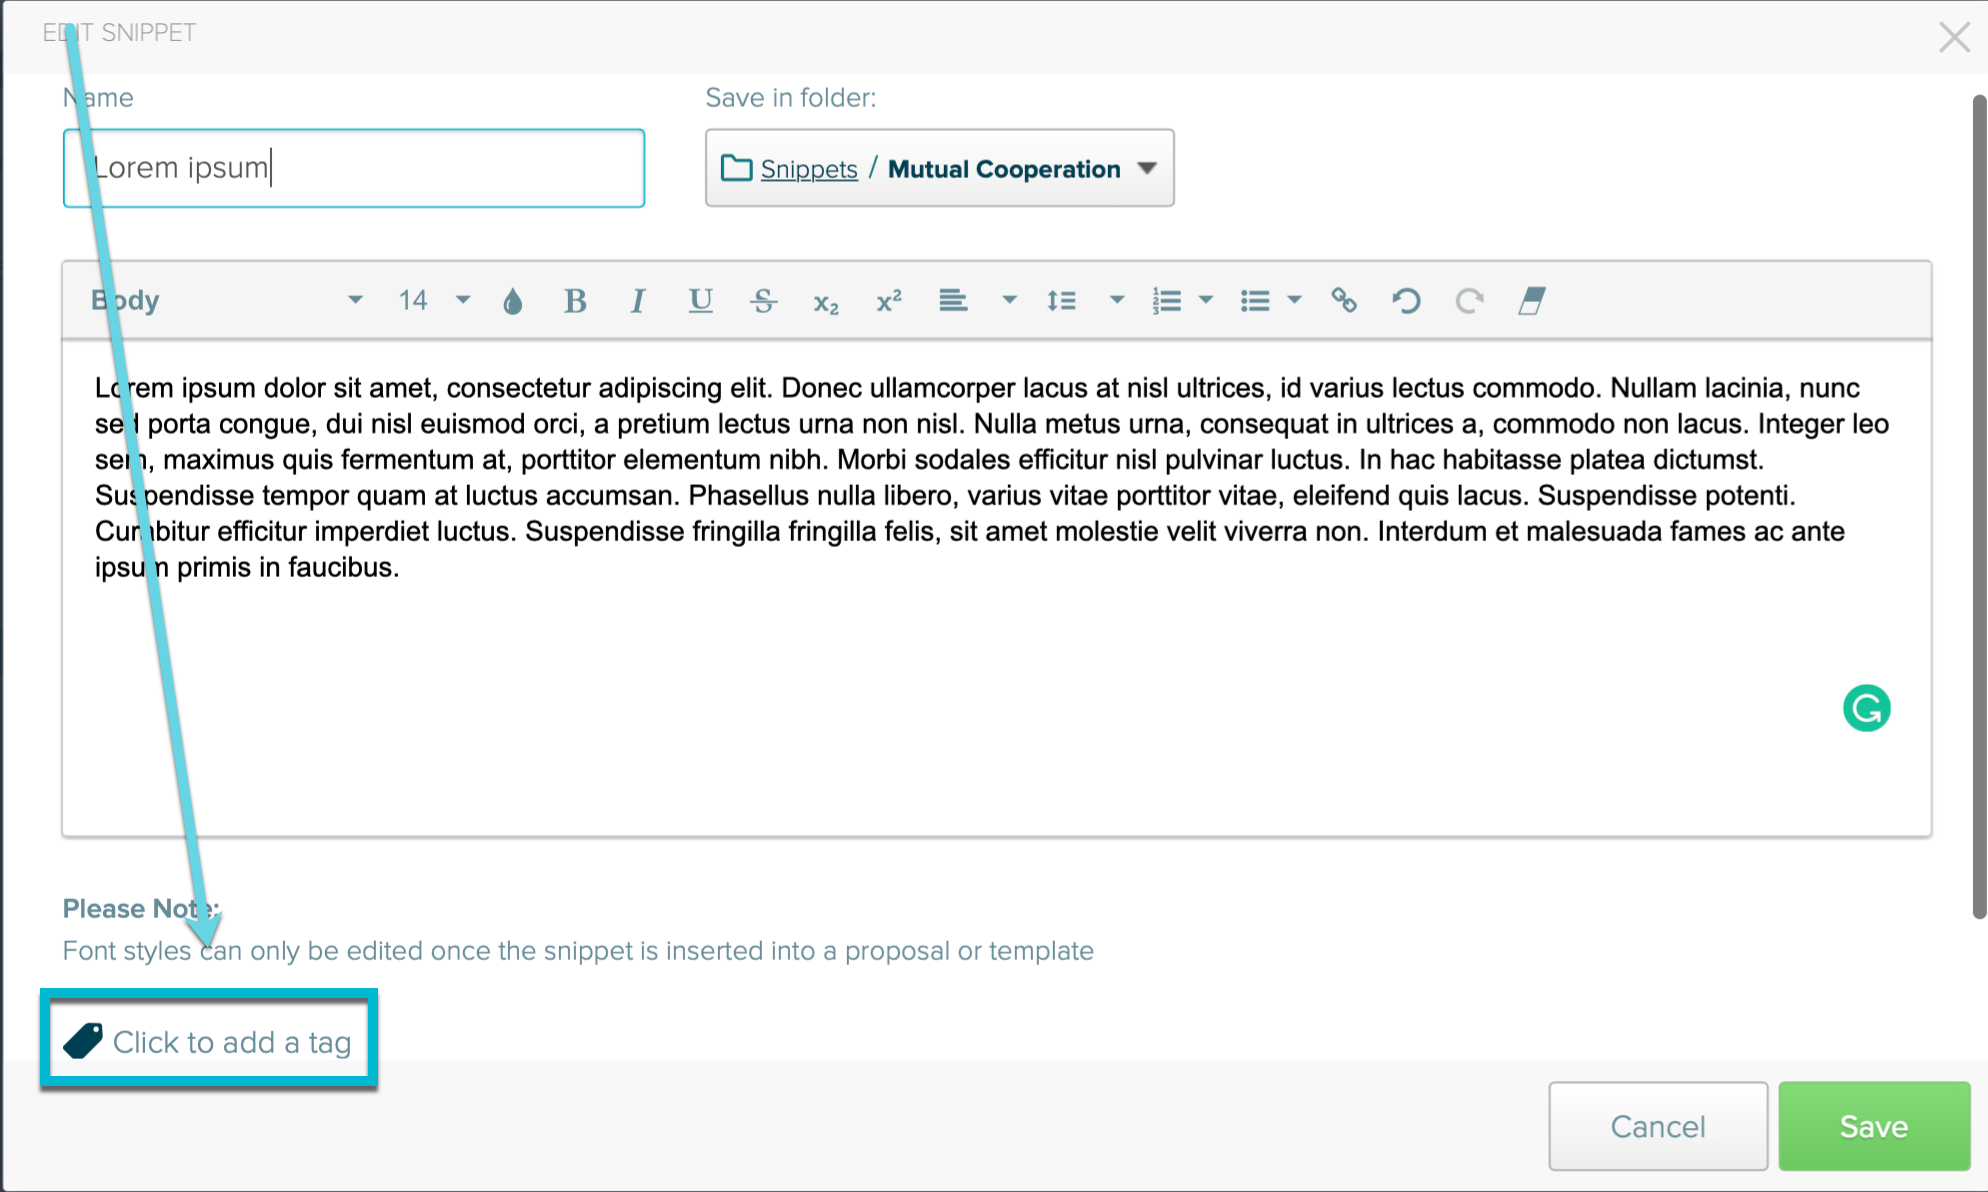Click the tag icon
This screenshot has width=1988, height=1192.
coord(83,1041)
